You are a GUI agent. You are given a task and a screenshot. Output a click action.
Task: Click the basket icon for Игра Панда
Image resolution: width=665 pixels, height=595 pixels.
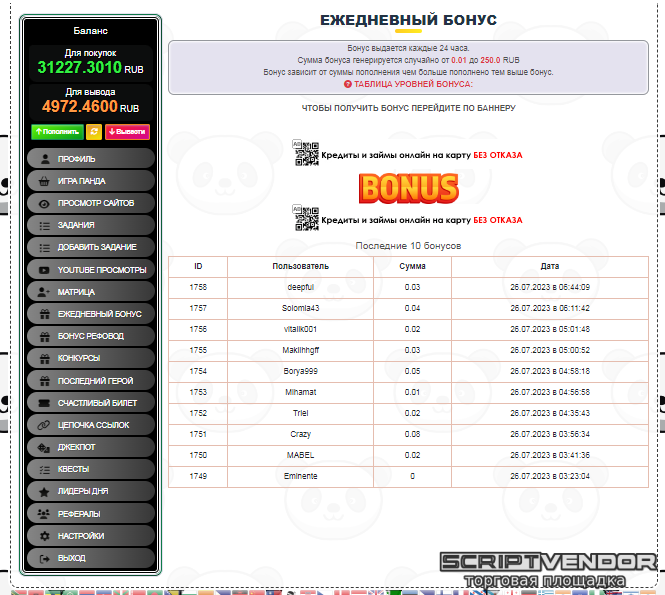(x=44, y=181)
